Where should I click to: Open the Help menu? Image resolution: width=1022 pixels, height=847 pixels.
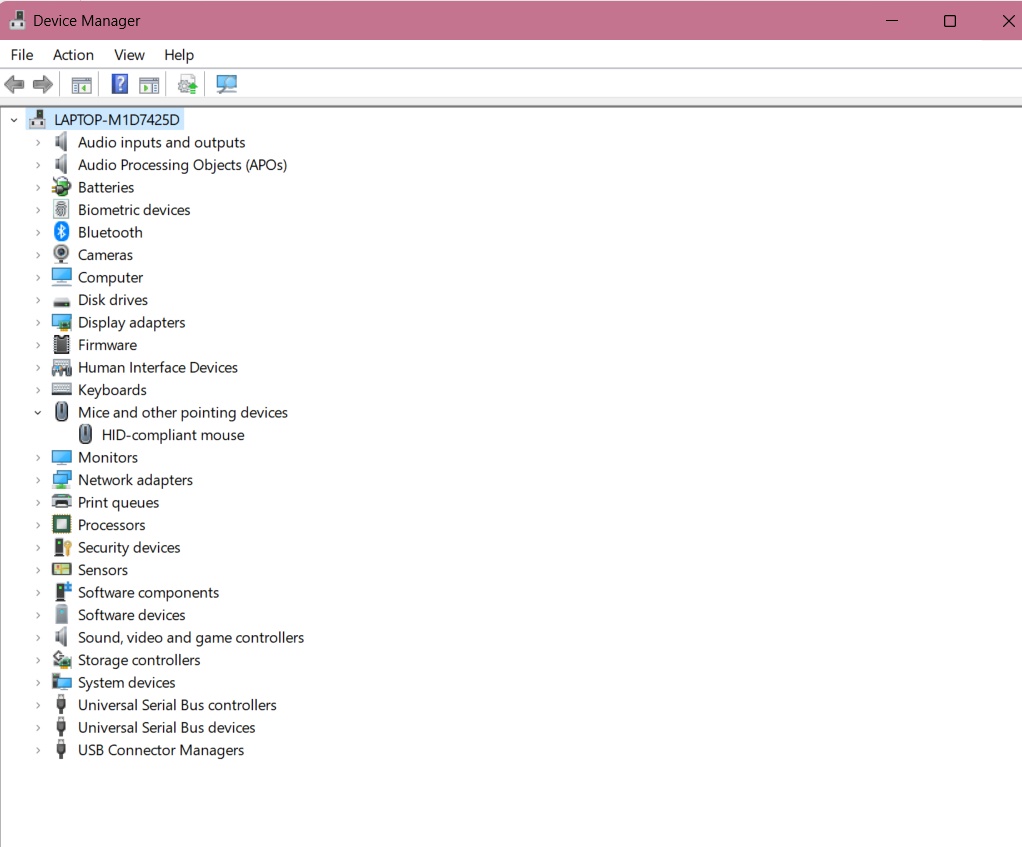(x=179, y=55)
